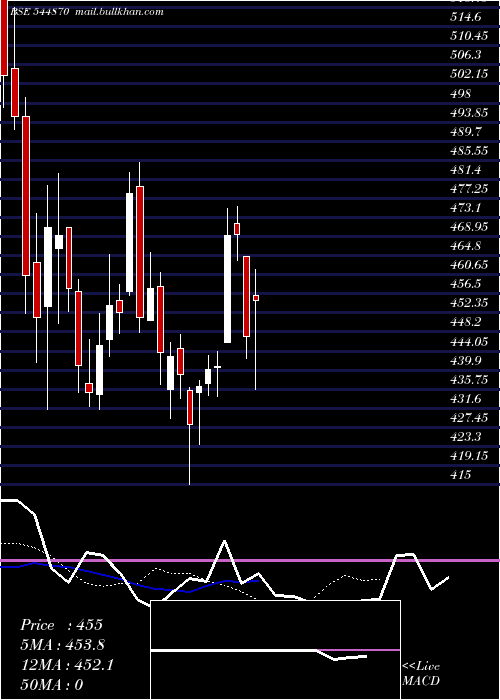Click the 485.55 price axis label
The image size is (500, 700).
[x=469, y=150]
